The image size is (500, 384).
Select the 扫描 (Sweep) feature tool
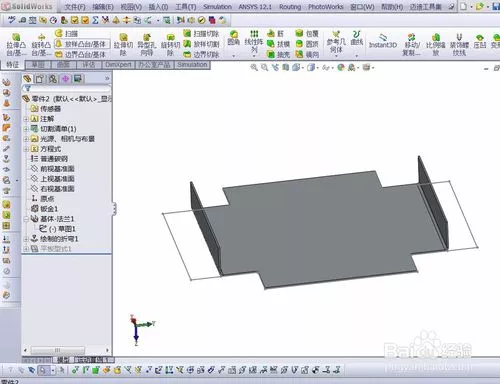(x=67, y=33)
